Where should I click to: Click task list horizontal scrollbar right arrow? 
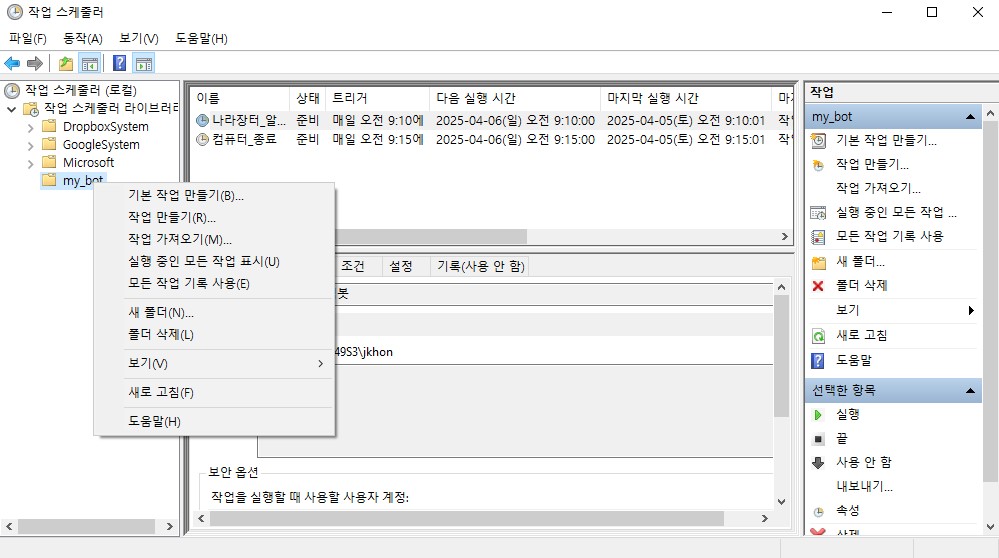[x=784, y=236]
